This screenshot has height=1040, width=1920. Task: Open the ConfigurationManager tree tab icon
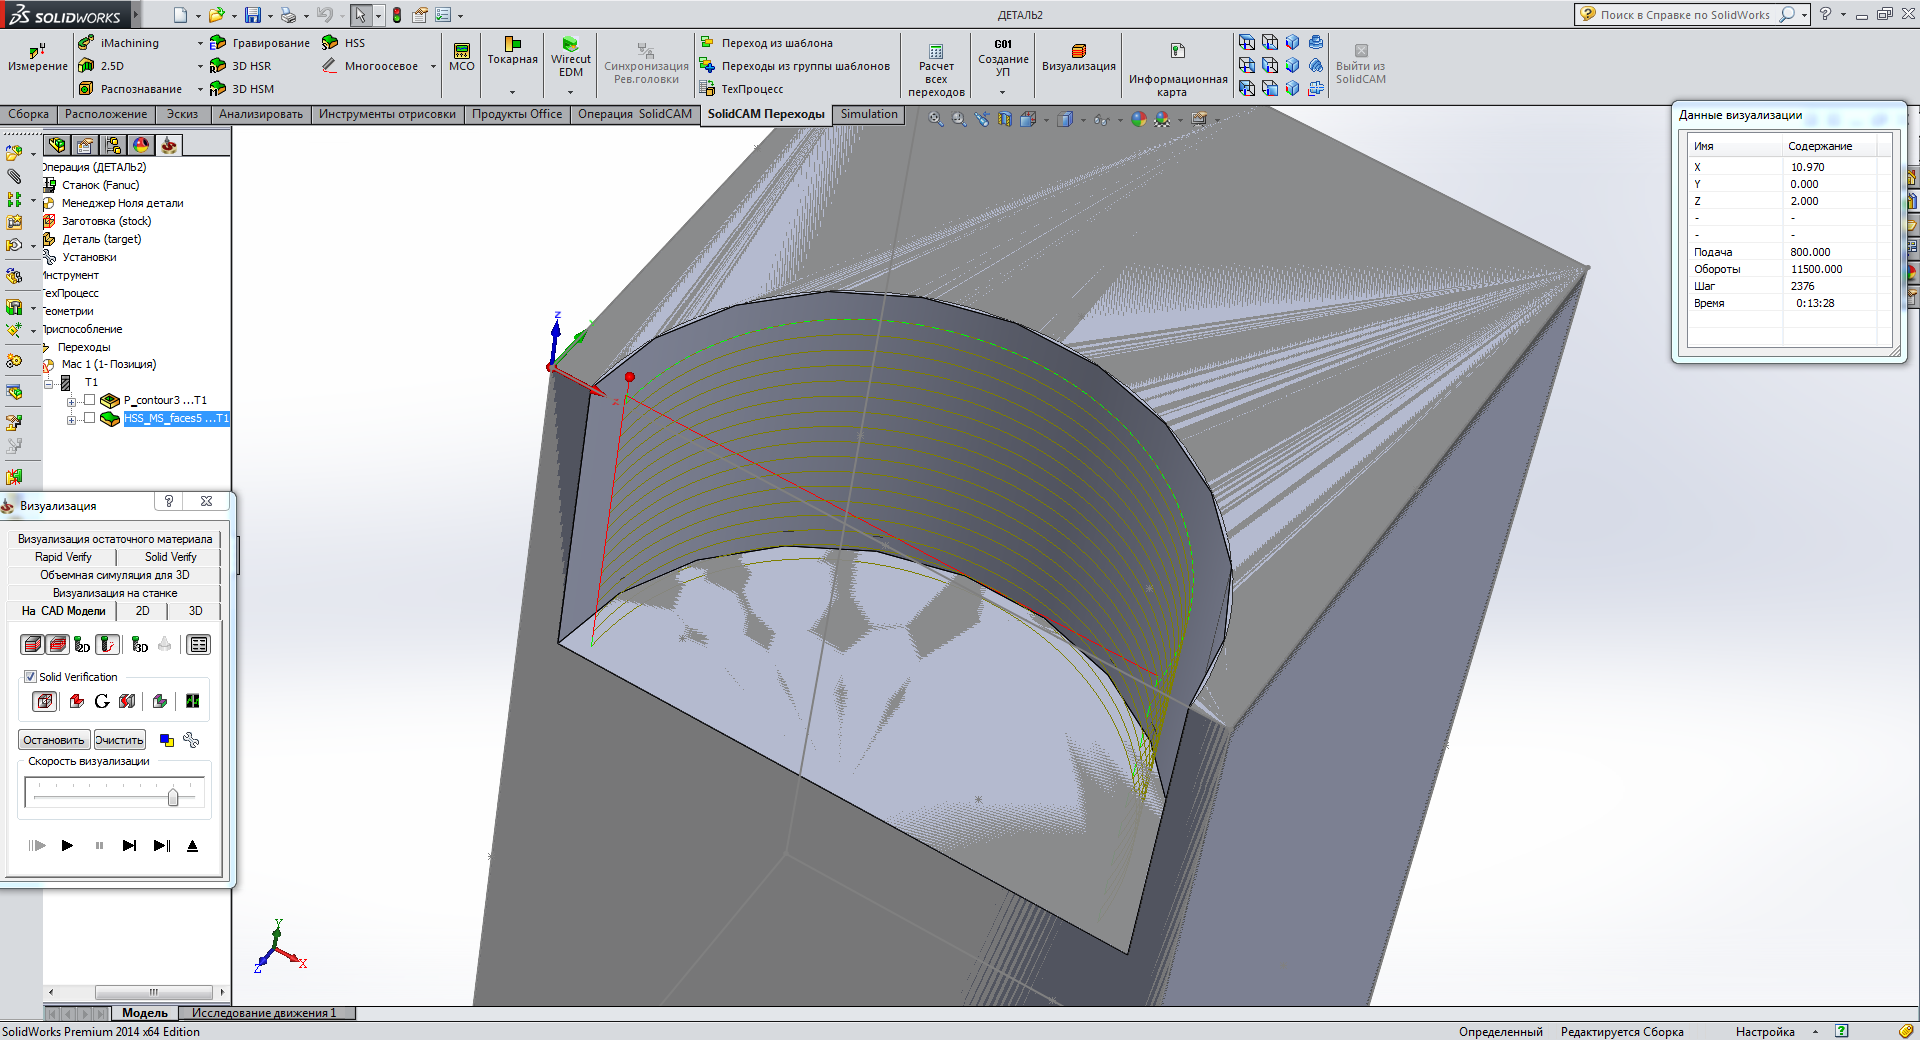coord(113,145)
